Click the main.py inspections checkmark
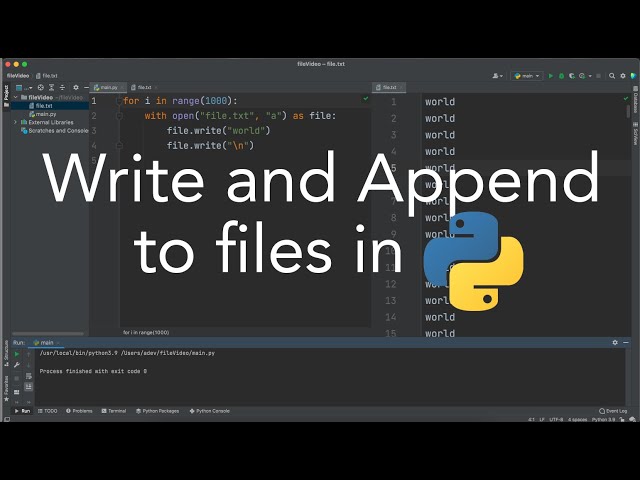This screenshot has width=640, height=480. (366, 98)
